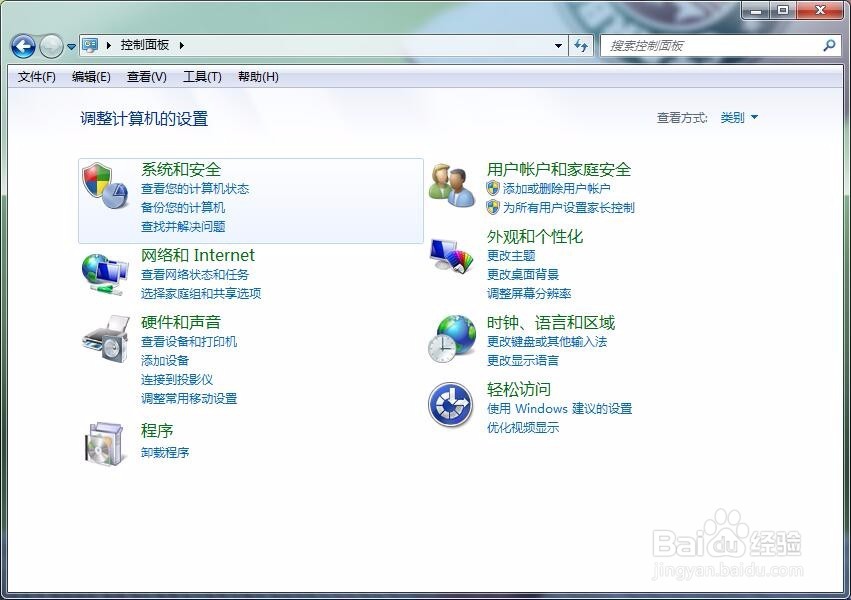Image resolution: width=851 pixels, height=600 pixels.
Task: Click the refresh icon in the address bar
Action: (581, 46)
